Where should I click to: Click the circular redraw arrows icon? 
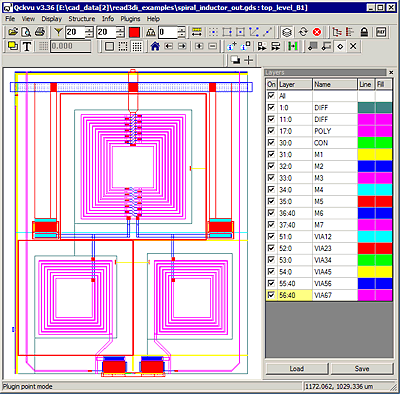(x=303, y=32)
